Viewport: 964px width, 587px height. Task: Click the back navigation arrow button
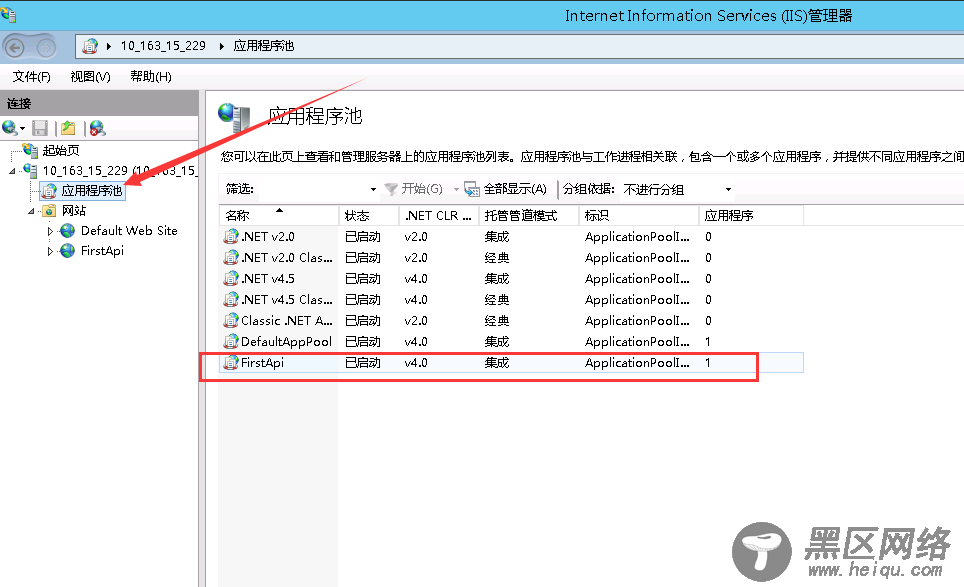click(x=15, y=47)
